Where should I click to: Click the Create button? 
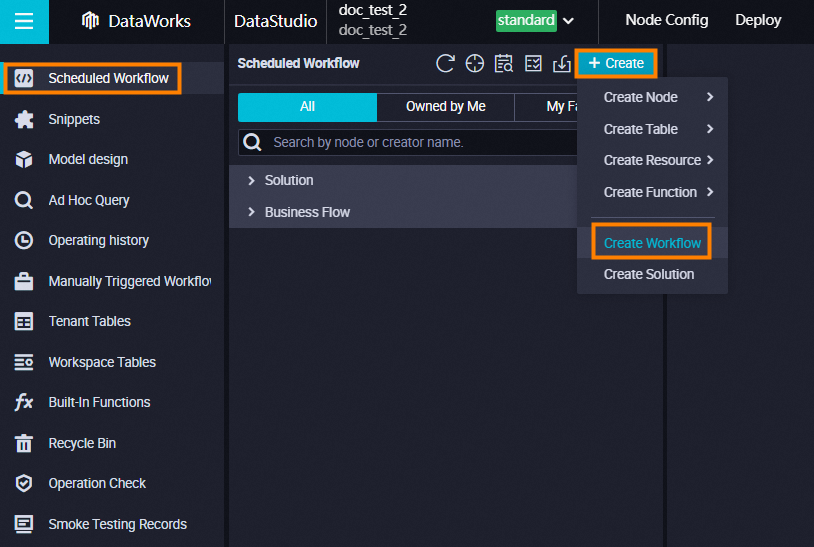(x=616, y=63)
